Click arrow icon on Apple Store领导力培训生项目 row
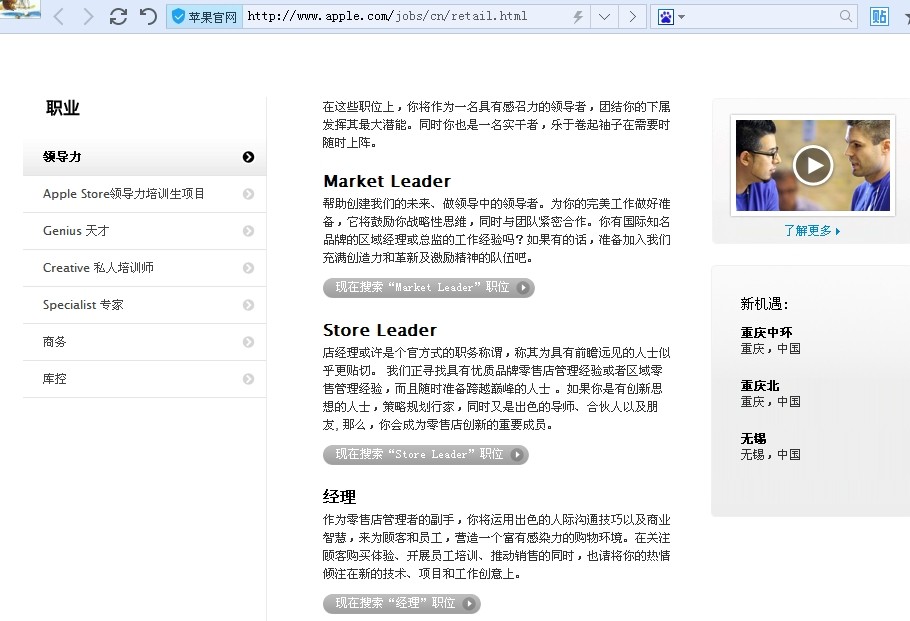The width and height of the screenshot is (910, 621). tap(248, 194)
